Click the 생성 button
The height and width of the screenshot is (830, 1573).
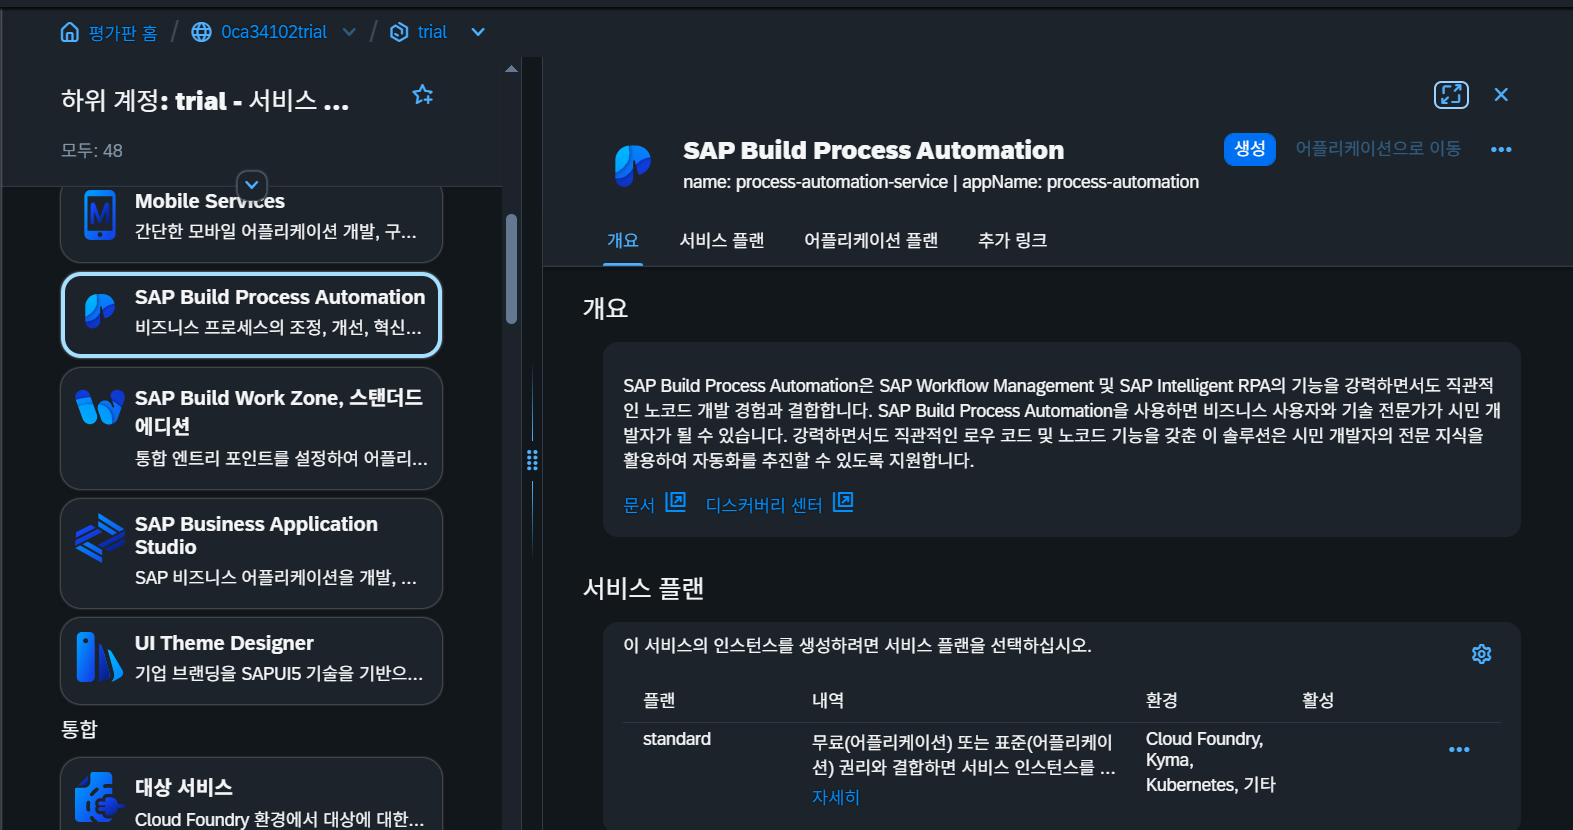[x=1250, y=149]
